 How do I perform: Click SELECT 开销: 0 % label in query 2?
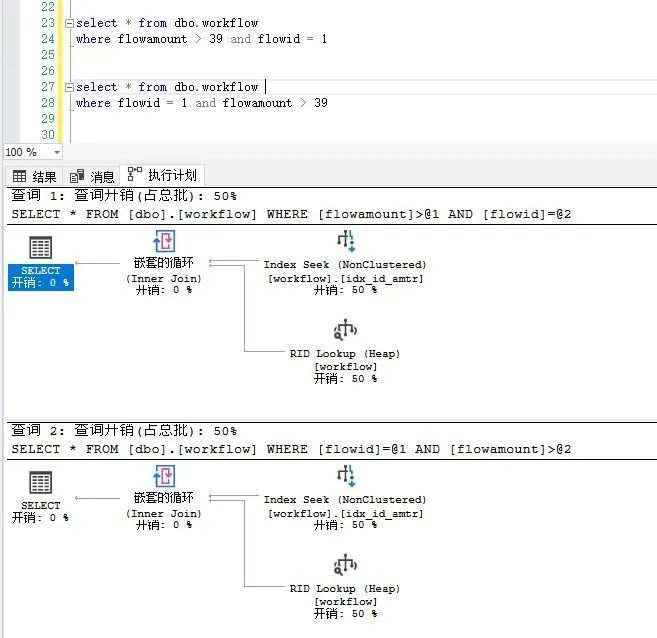(x=41, y=512)
